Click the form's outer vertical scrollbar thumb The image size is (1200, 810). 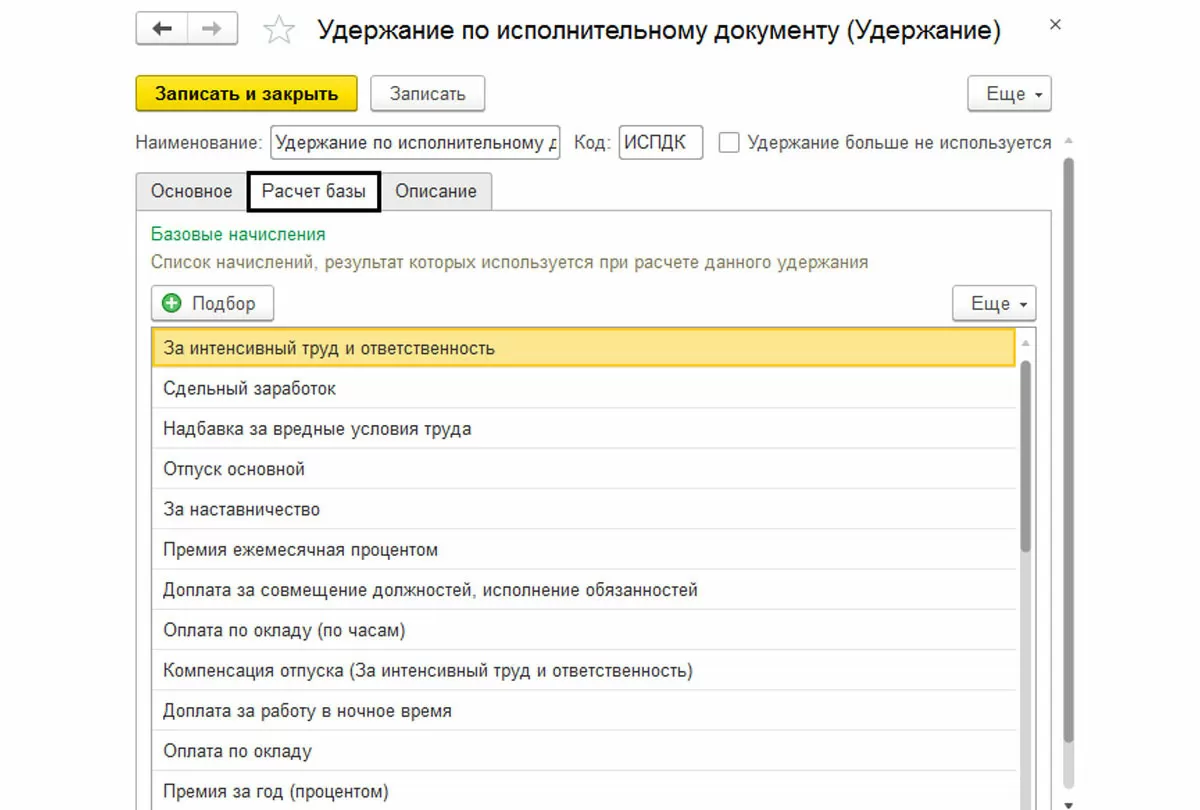pos(1068,450)
